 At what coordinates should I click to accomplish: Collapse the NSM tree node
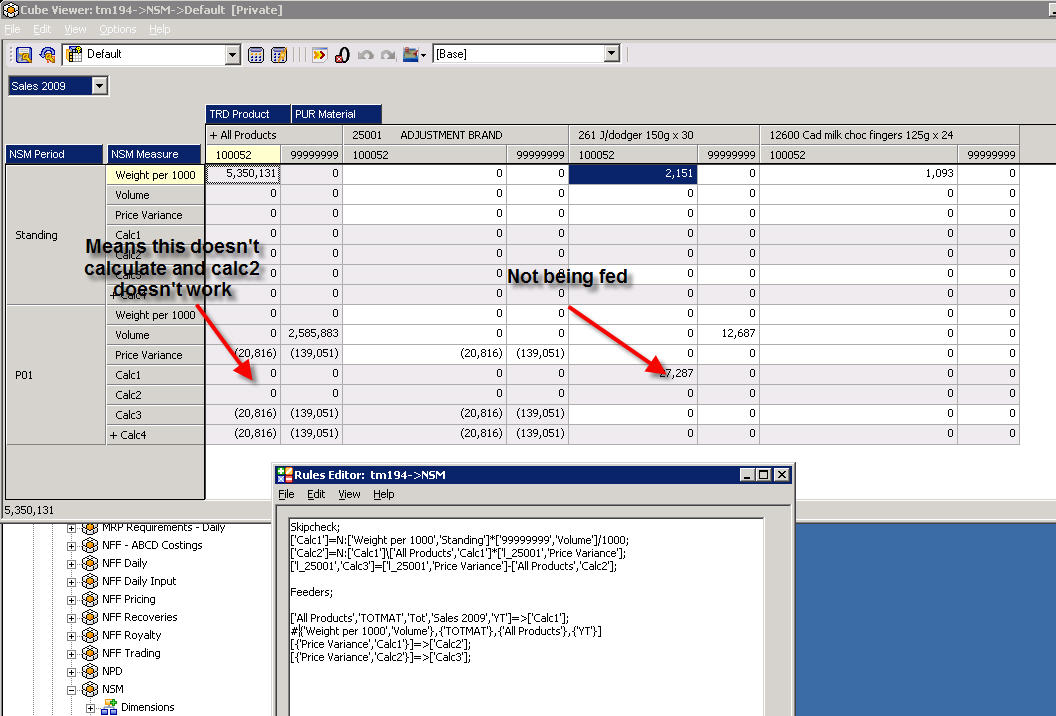coord(71,690)
